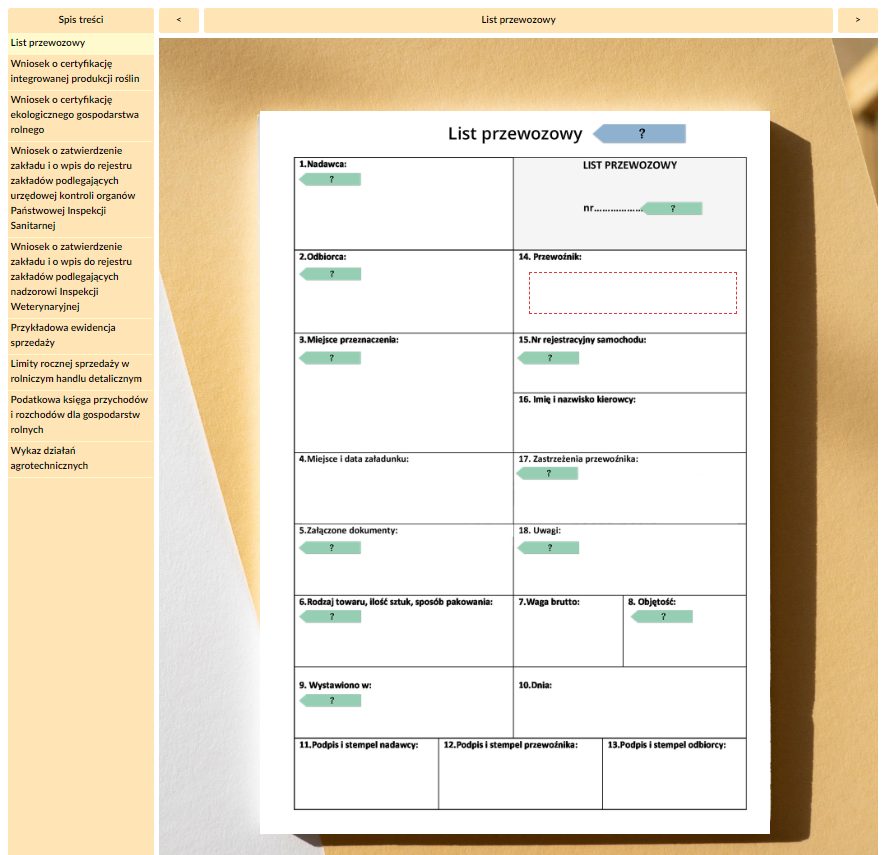Open Wykaz działań agrotechnicznych
The image size is (887, 855).
point(81,458)
